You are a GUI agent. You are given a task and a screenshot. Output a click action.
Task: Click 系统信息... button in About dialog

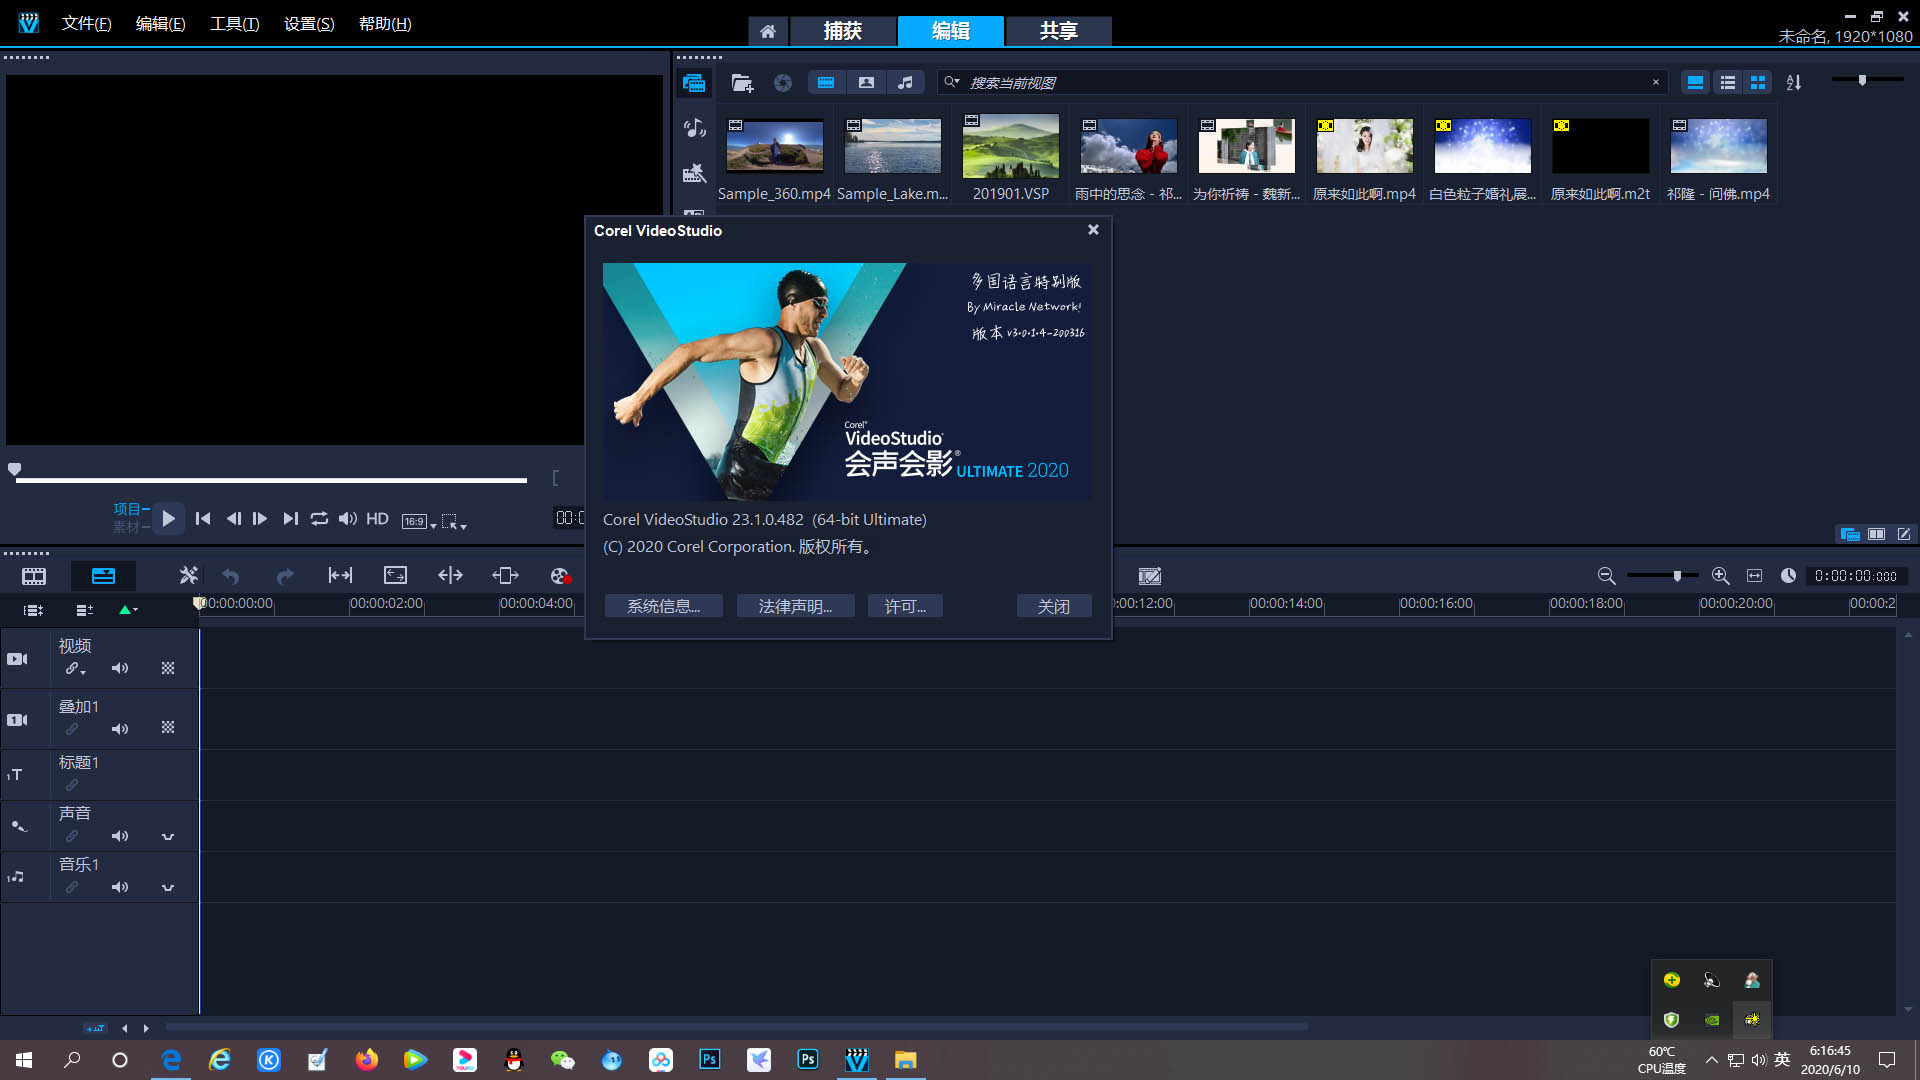(663, 606)
